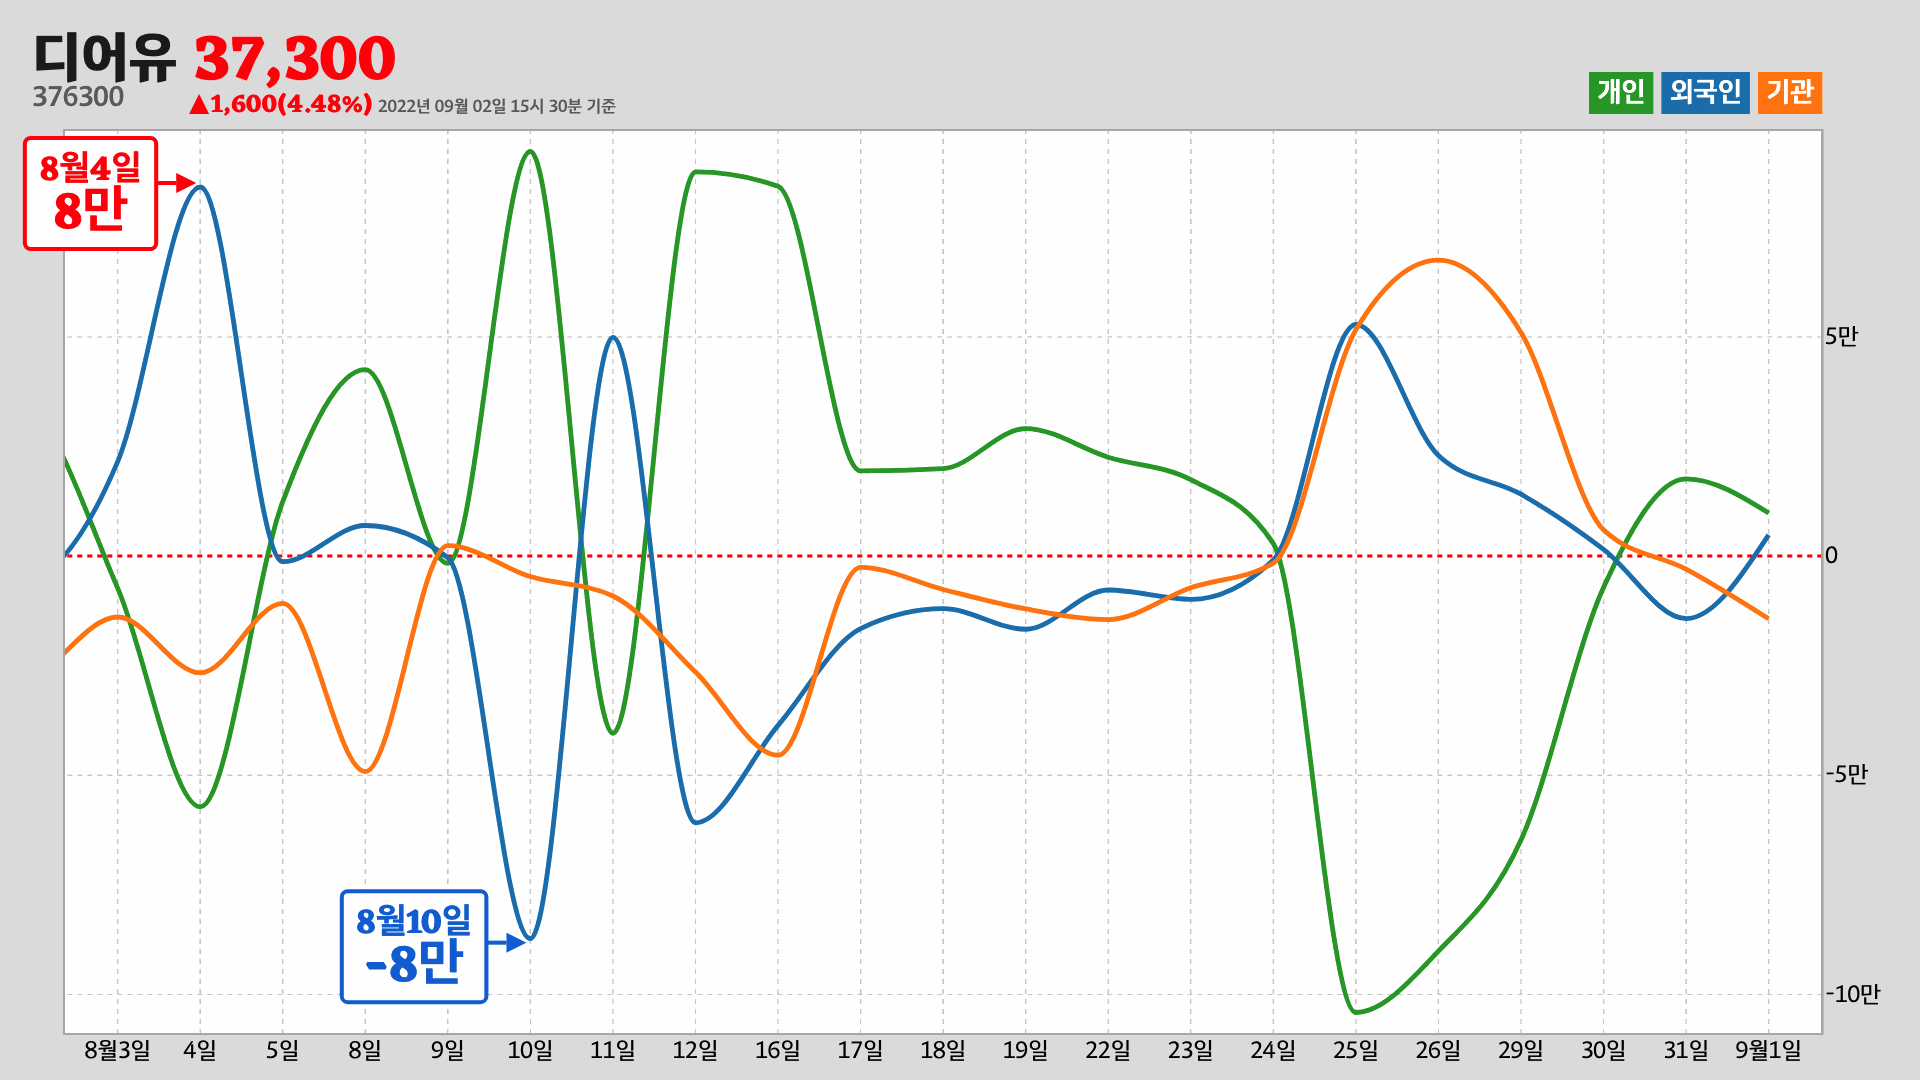
Task: Click the stock name 디어유
Action: coord(104,56)
